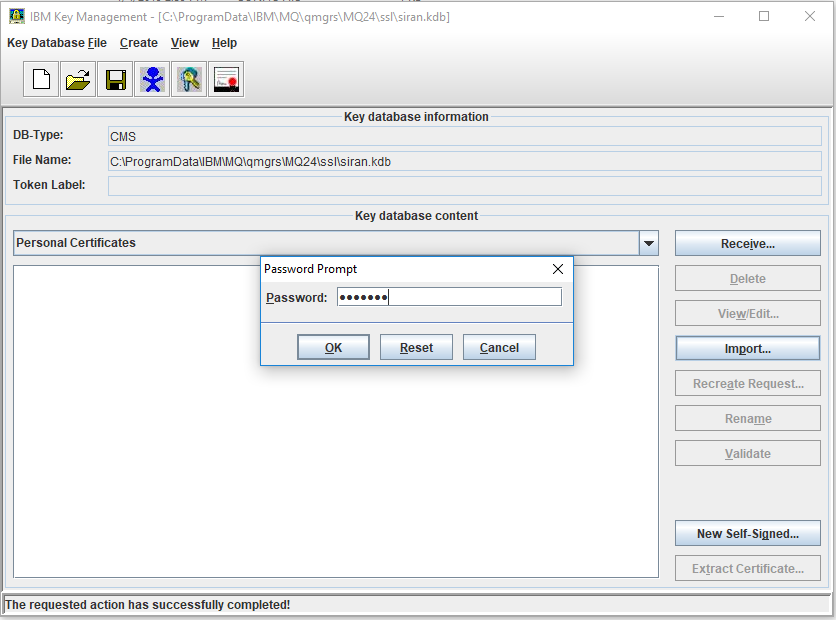
Task: Open the Help menu
Action: (225, 43)
